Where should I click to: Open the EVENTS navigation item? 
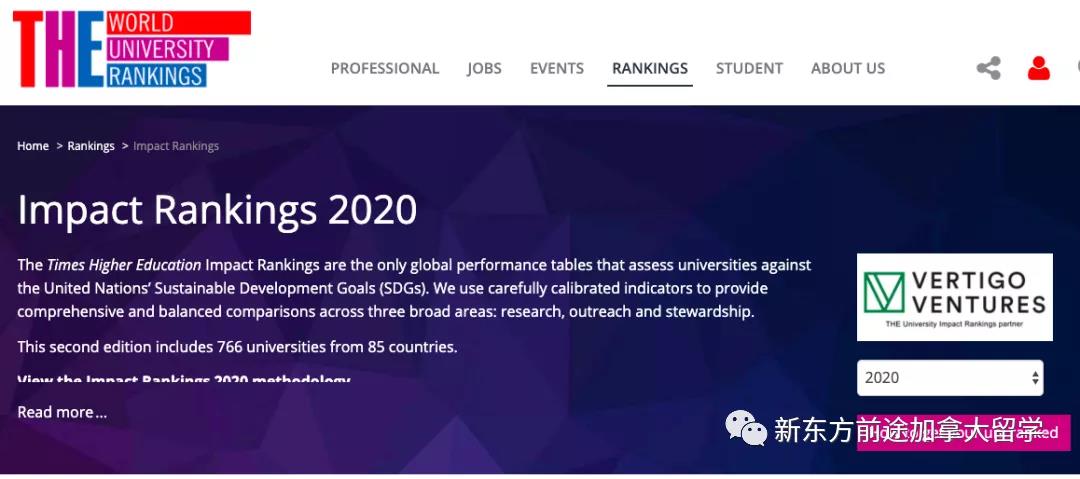[557, 68]
